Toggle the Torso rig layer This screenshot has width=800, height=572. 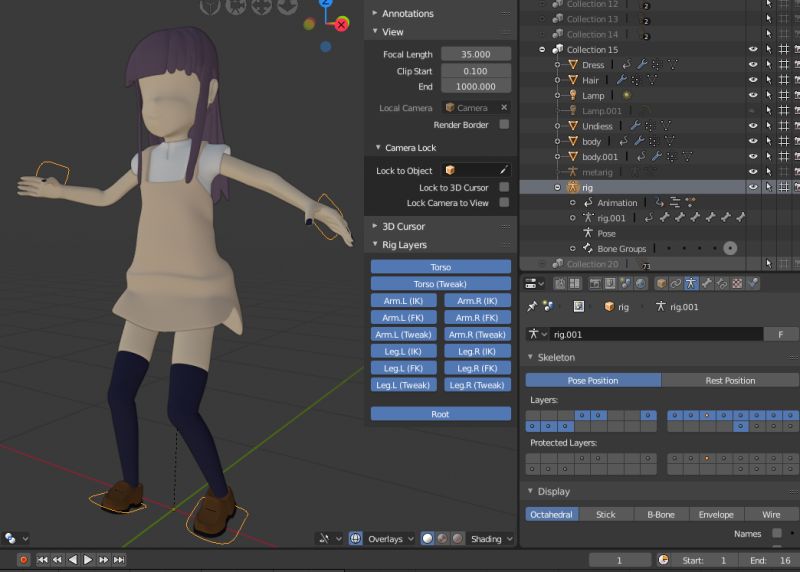[441, 267]
